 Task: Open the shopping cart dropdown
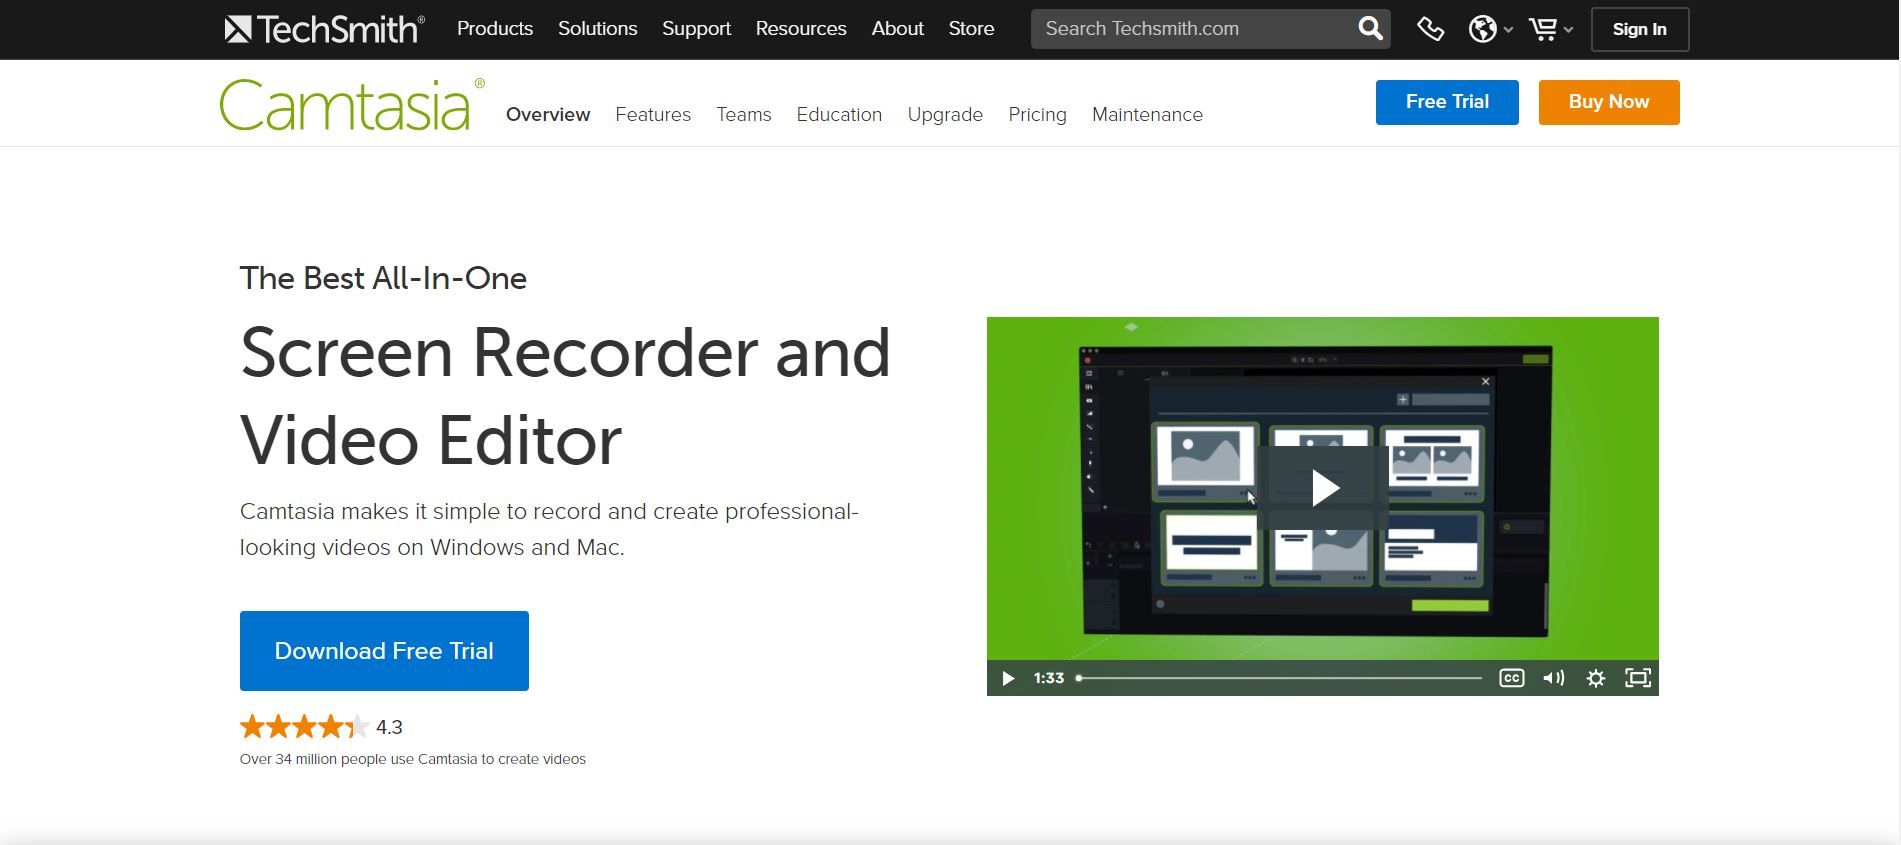[x=1551, y=29]
